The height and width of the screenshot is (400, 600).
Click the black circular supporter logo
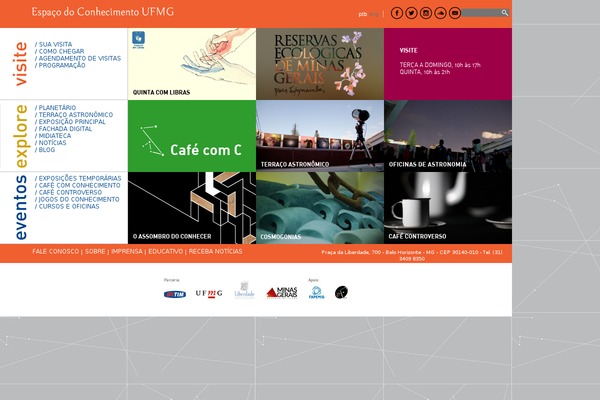[x=341, y=292]
